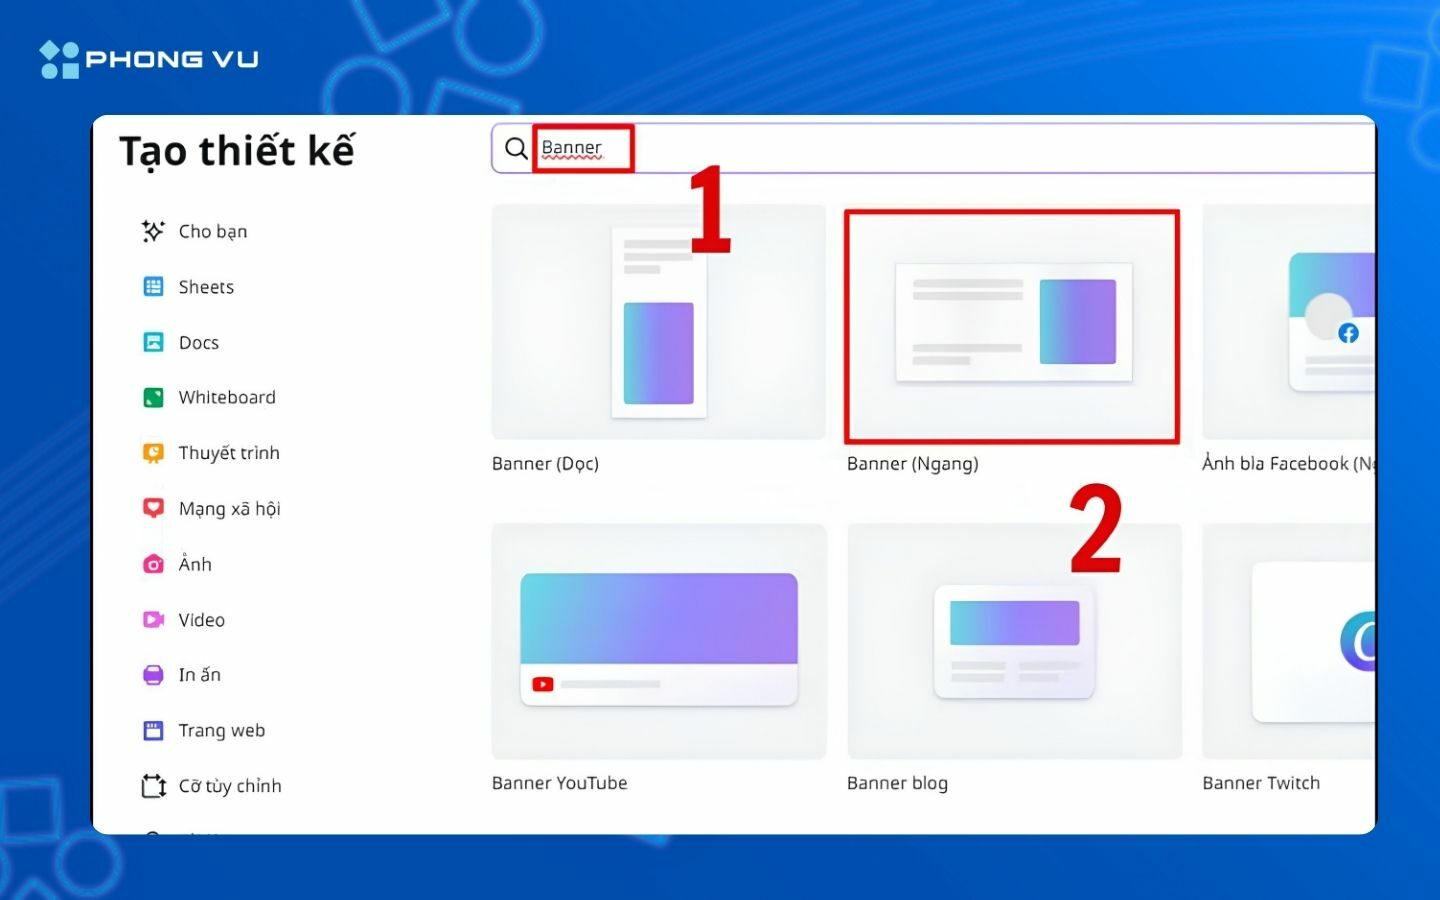1440x900 pixels.
Task: Select the Ảnh camera icon
Action: [153, 564]
